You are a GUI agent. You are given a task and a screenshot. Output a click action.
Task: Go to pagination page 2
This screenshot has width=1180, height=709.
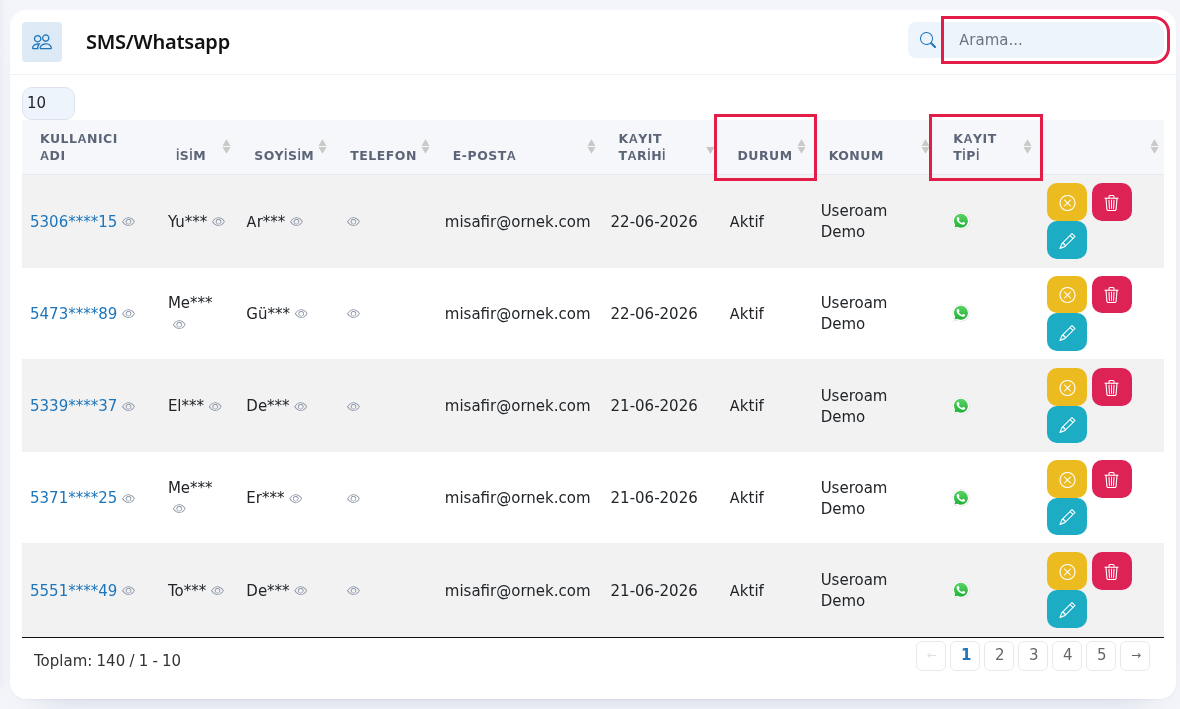pyautogui.click(x=999, y=655)
